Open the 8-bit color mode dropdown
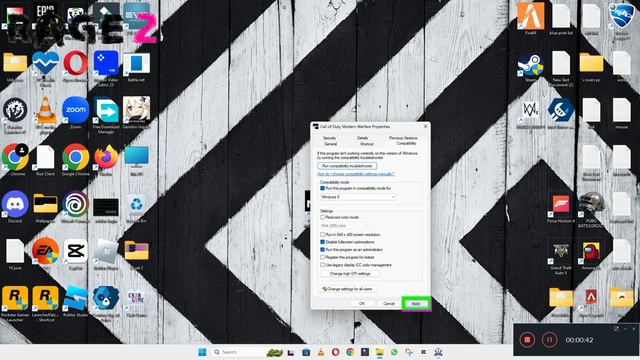 pyautogui.click(x=344, y=225)
